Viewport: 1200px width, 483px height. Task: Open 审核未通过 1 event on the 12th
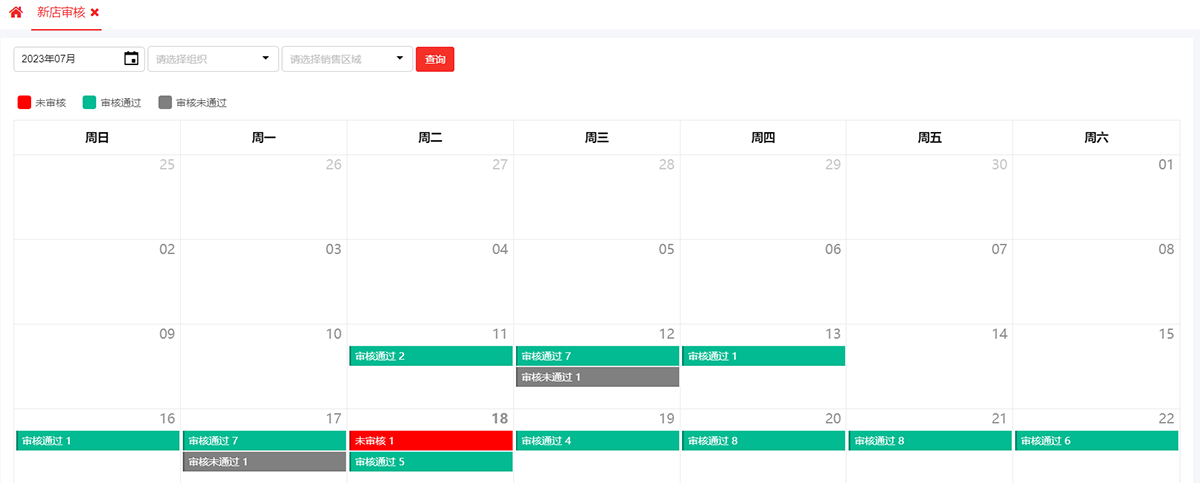pos(597,377)
